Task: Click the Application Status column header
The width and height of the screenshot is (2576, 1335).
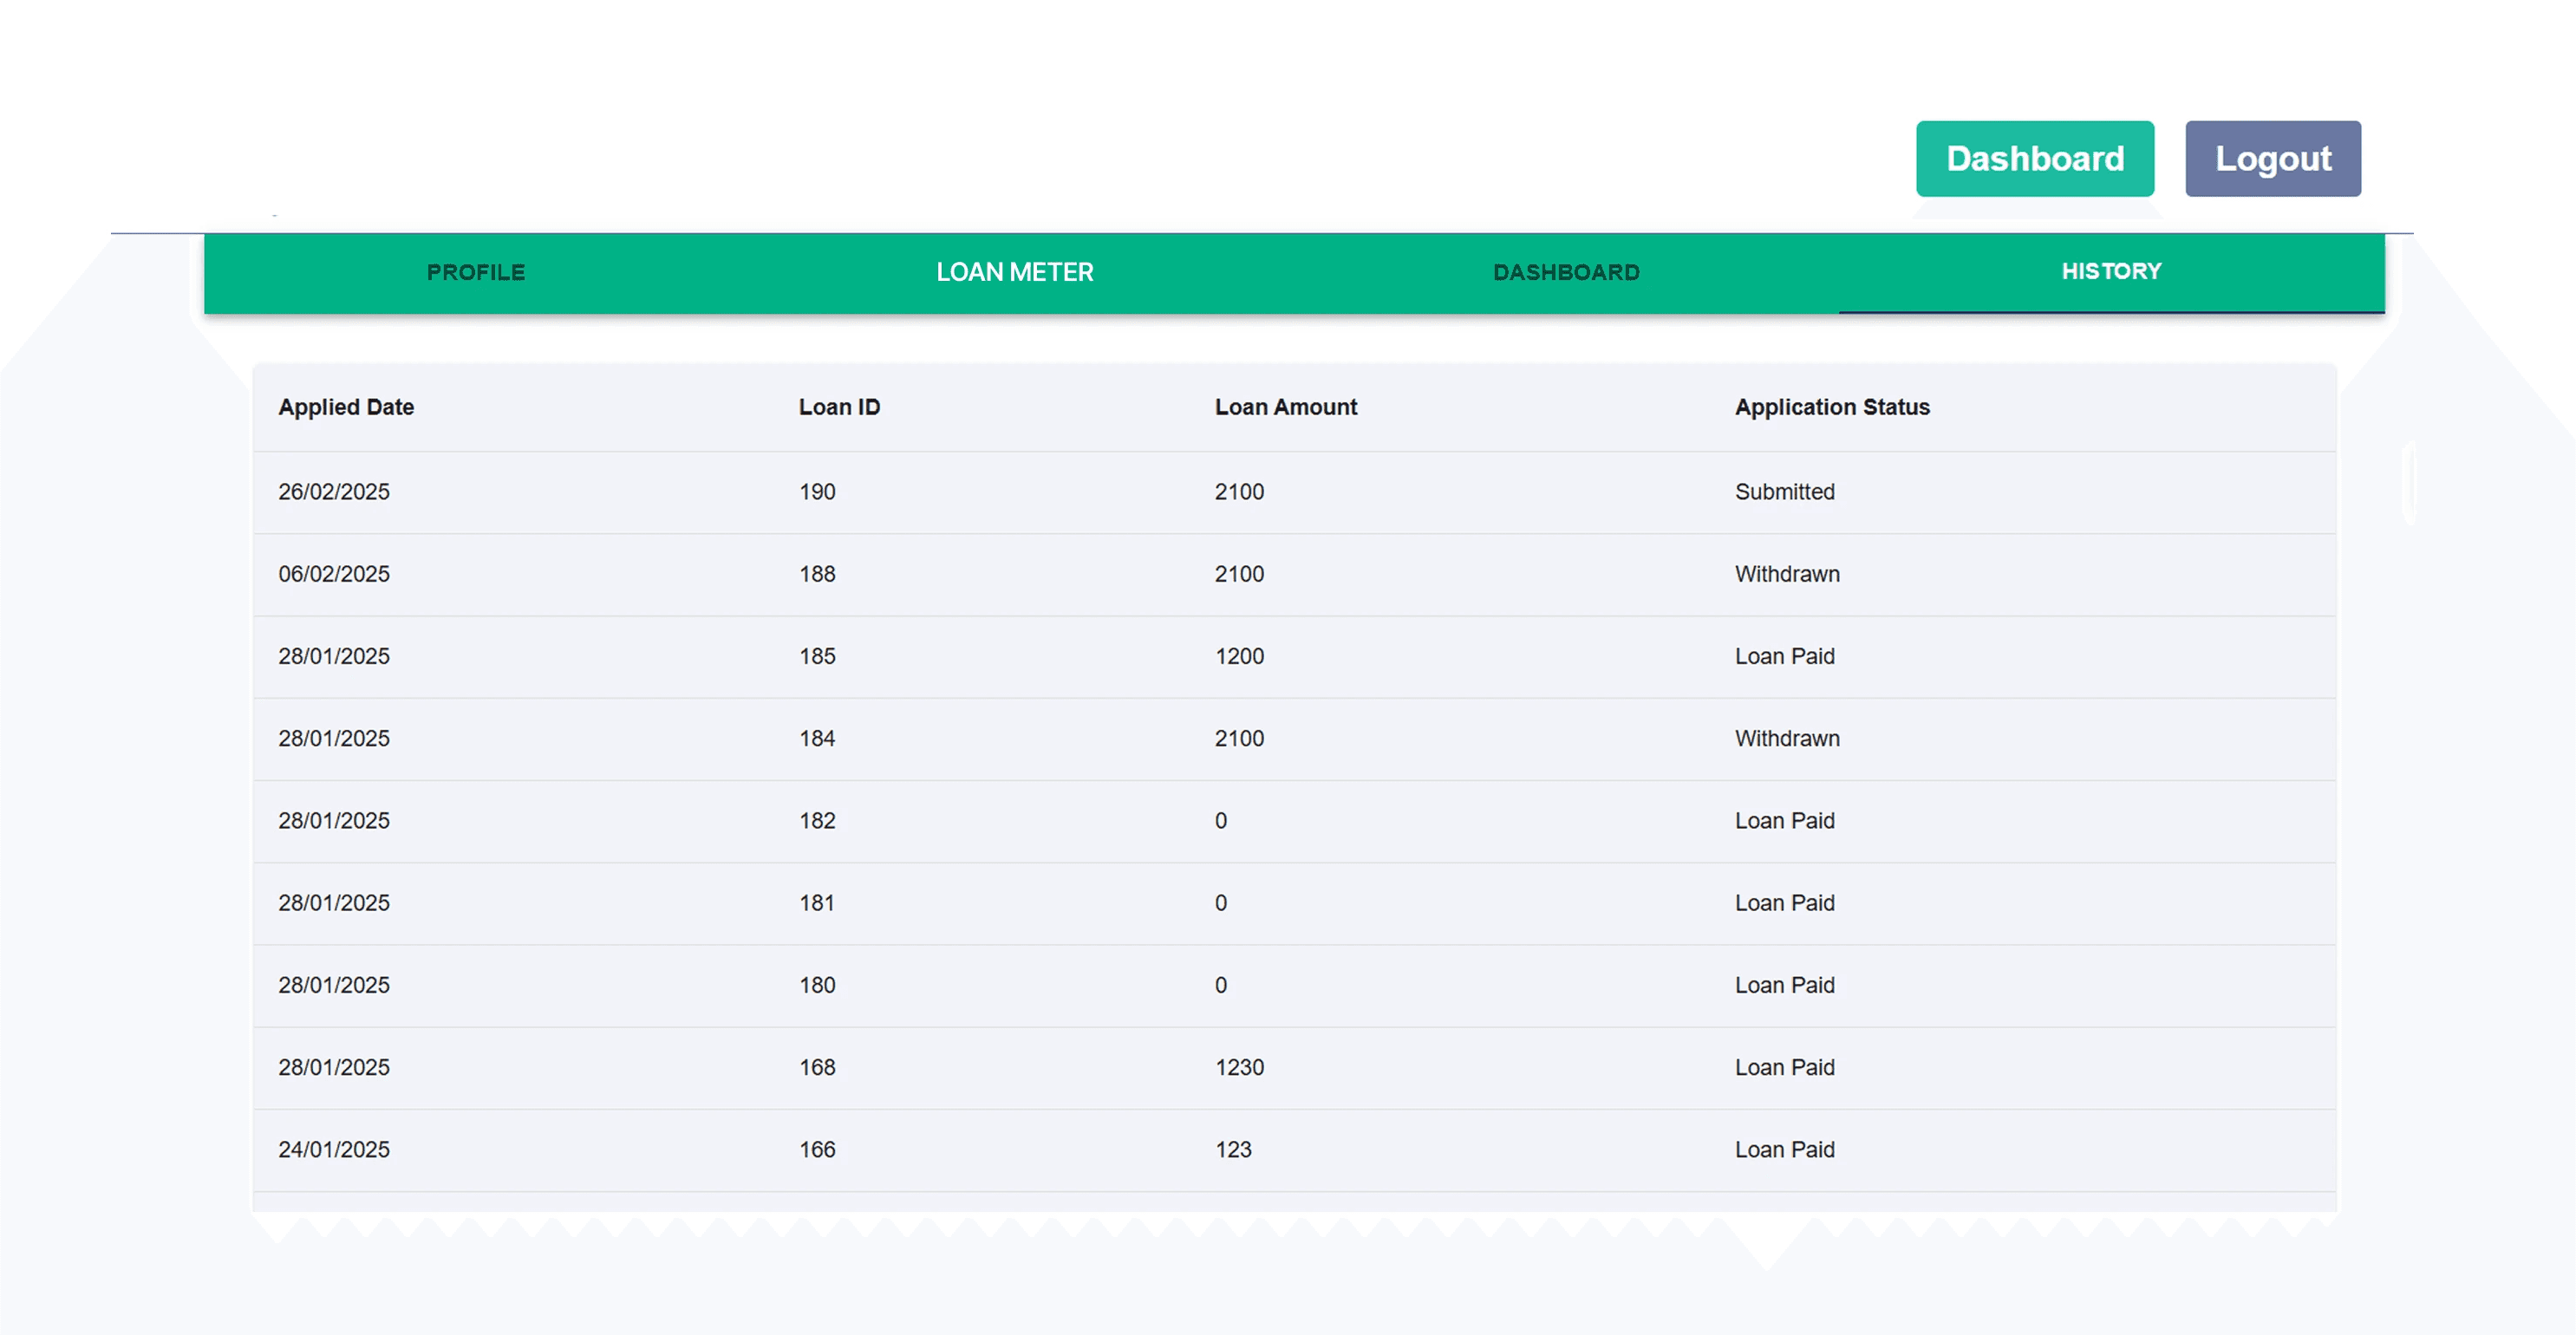Action: (1831, 407)
